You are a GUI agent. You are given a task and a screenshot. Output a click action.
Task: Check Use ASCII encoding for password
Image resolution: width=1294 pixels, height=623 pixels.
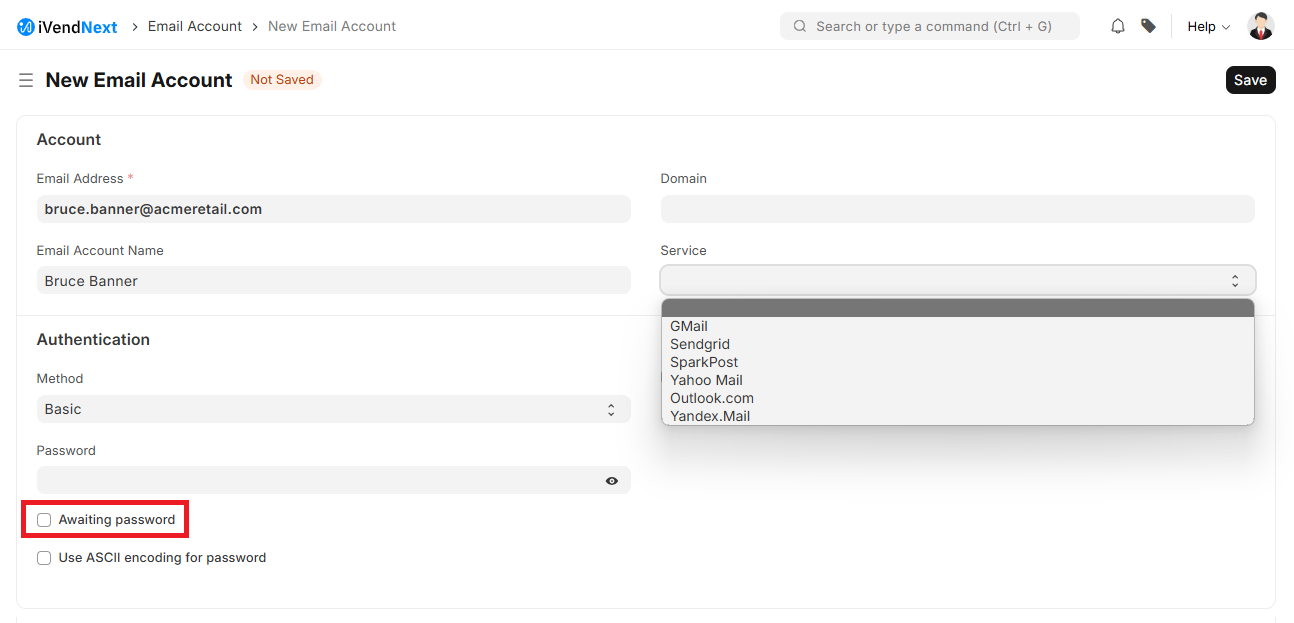pos(44,558)
